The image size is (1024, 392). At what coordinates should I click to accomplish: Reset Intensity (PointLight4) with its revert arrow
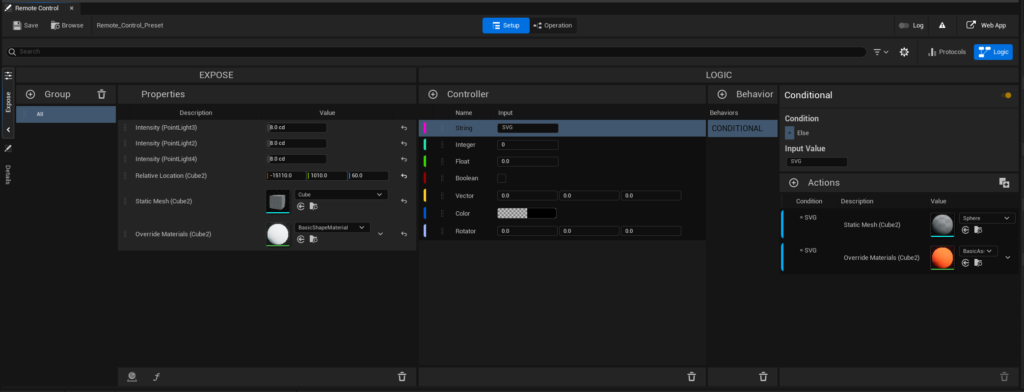pos(404,159)
